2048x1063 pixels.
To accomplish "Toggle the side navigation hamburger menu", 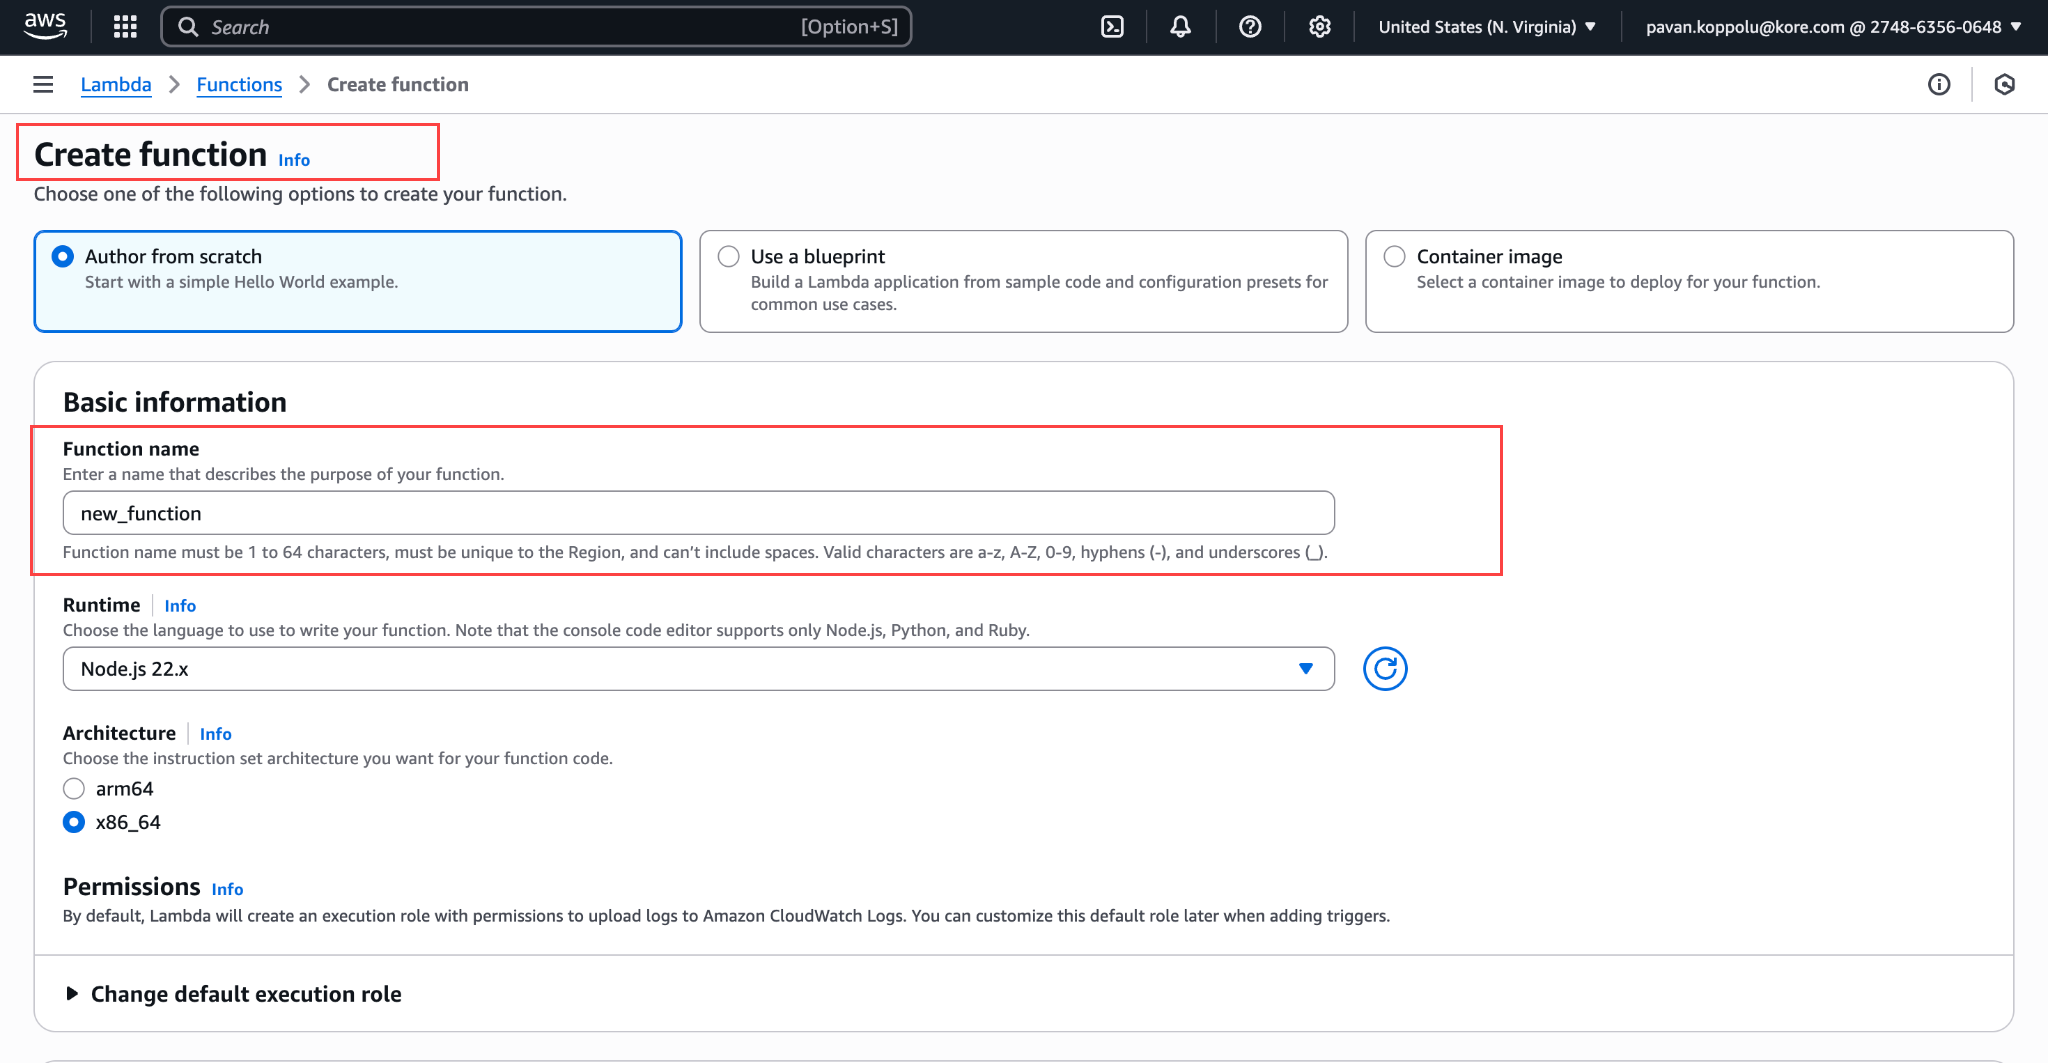I will [43, 85].
